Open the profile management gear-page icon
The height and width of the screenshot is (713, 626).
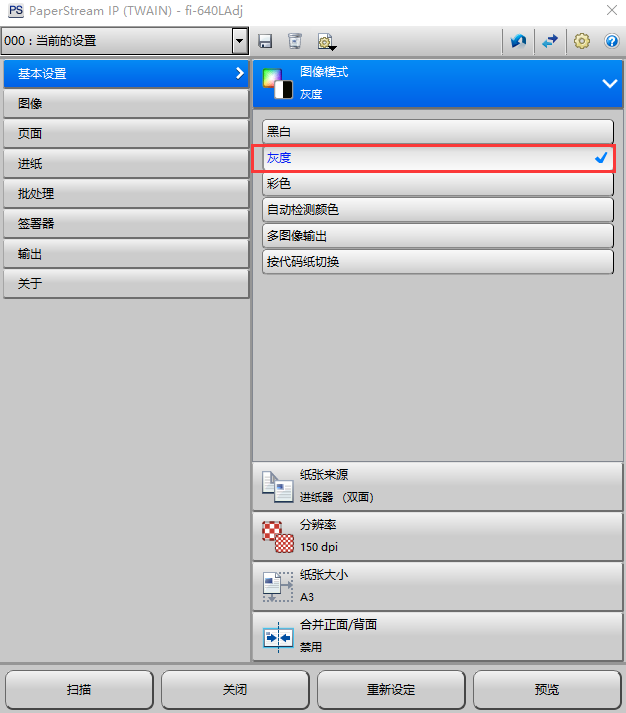coord(327,42)
